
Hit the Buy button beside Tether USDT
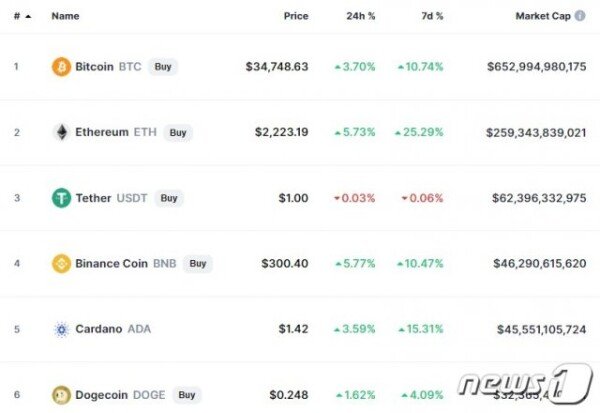point(169,198)
